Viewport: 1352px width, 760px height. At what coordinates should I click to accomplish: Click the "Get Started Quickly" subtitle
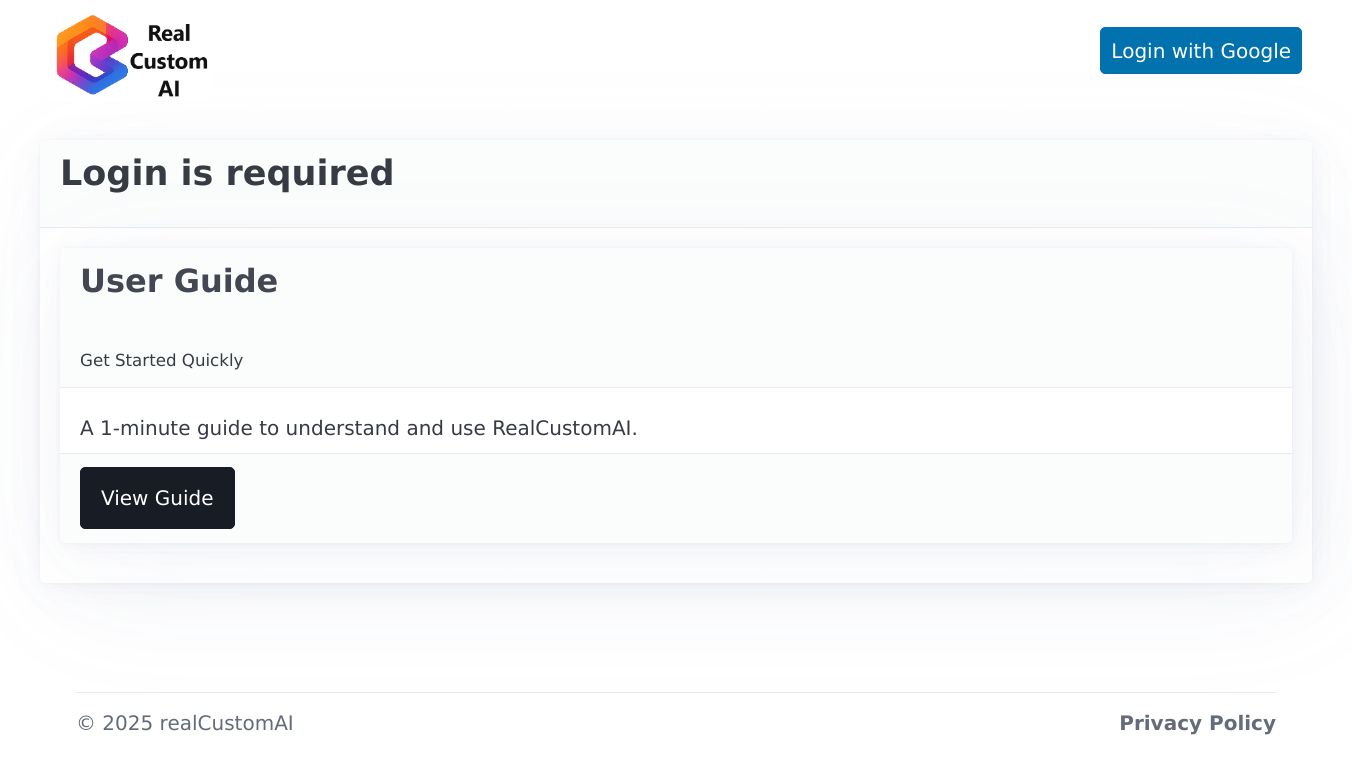pyautogui.click(x=161, y=360)
